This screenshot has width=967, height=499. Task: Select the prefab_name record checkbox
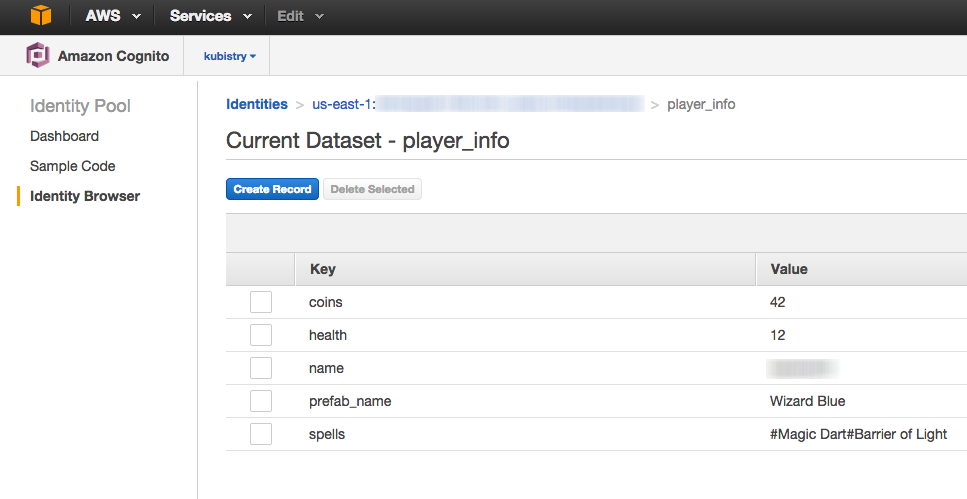[x=261, y=401]
